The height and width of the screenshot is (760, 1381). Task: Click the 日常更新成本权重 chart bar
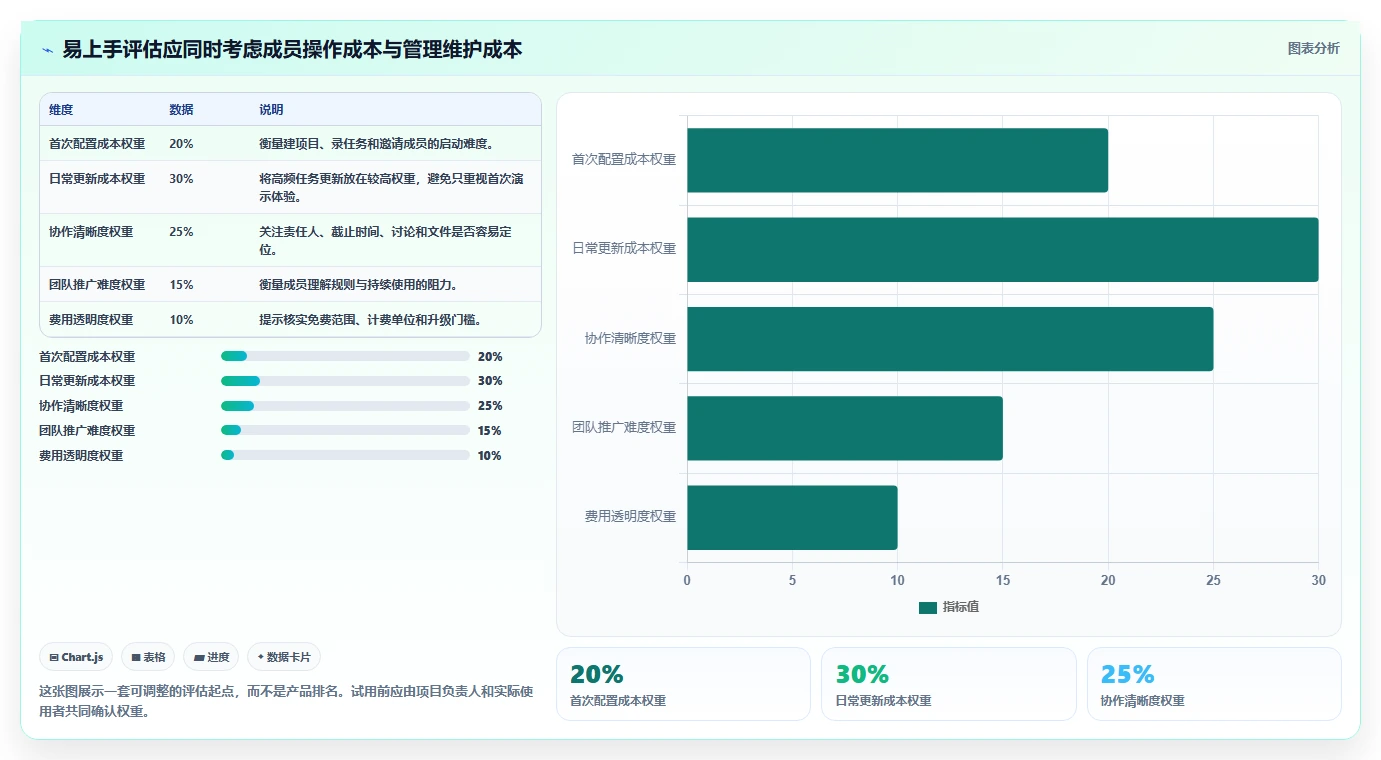point(1002,249)
